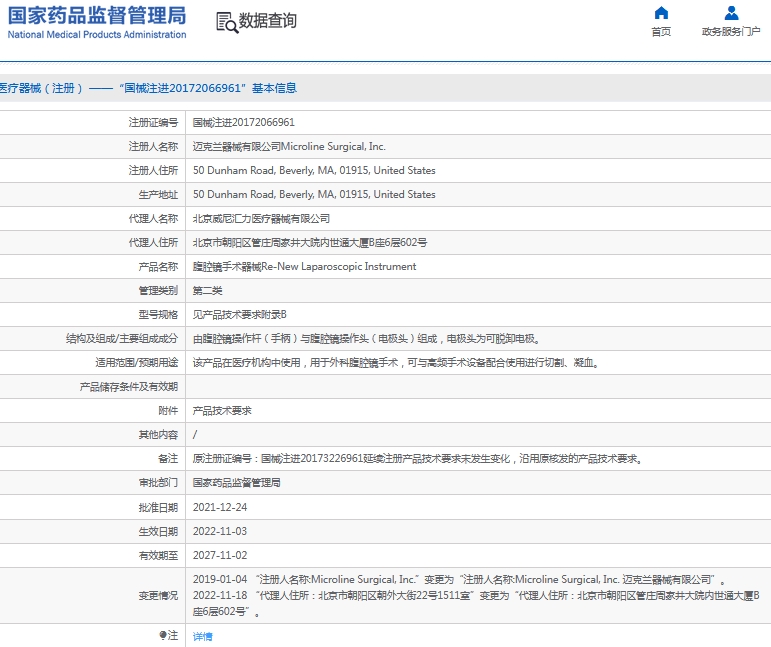
Task: Click the bullet icon beside 注 label
Action: coord(163,636)
